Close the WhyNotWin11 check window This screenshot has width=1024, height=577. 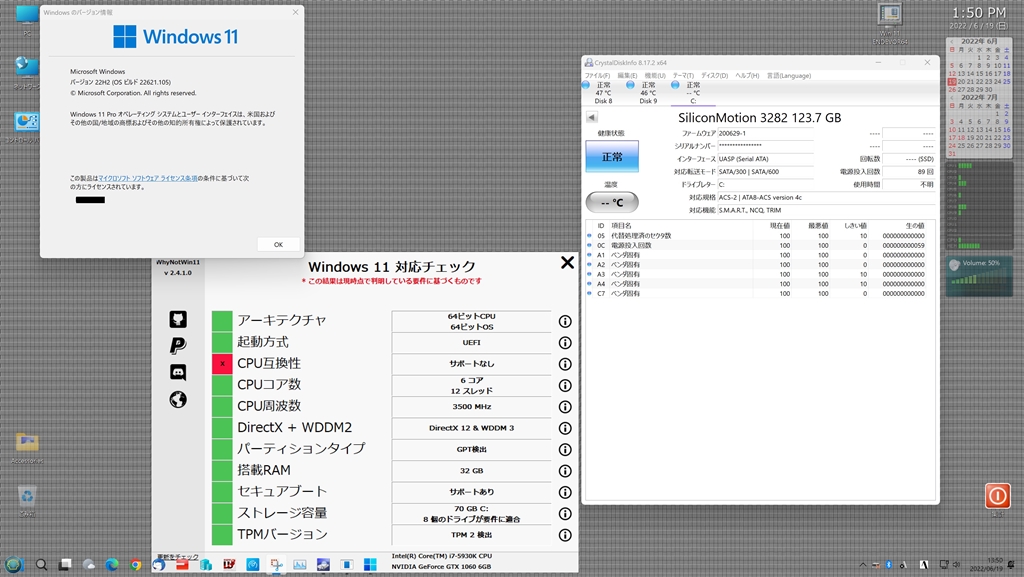(567, 263)
